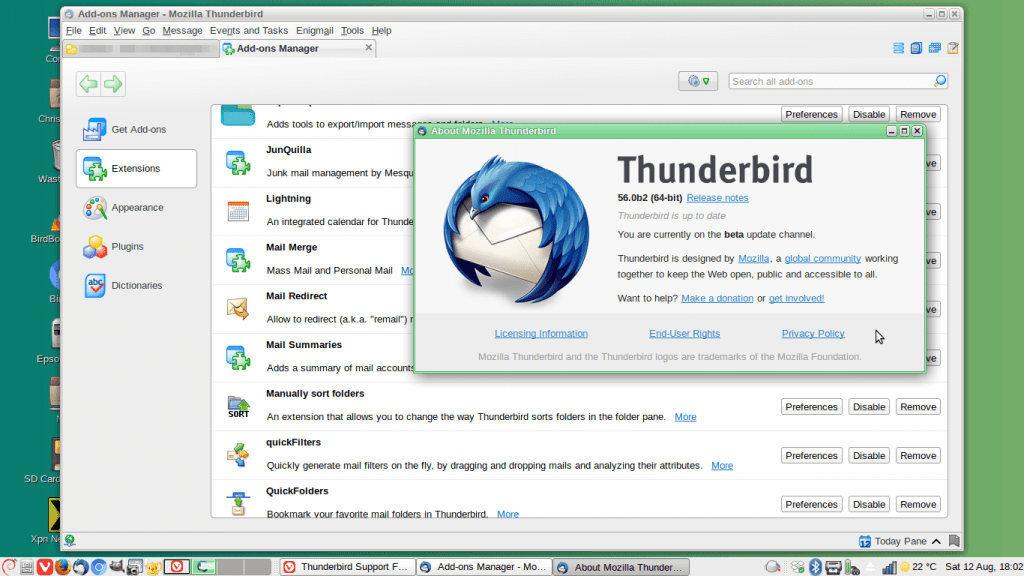1024x576 pixels.
Task: Open the Tools menu
Action: [352, 30]
